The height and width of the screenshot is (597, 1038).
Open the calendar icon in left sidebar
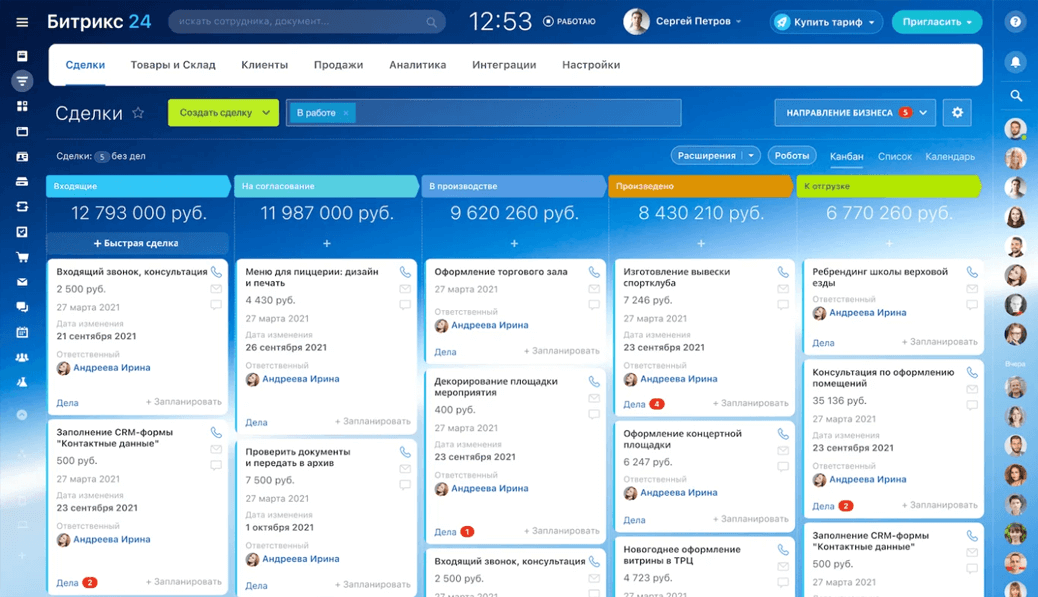22,332
